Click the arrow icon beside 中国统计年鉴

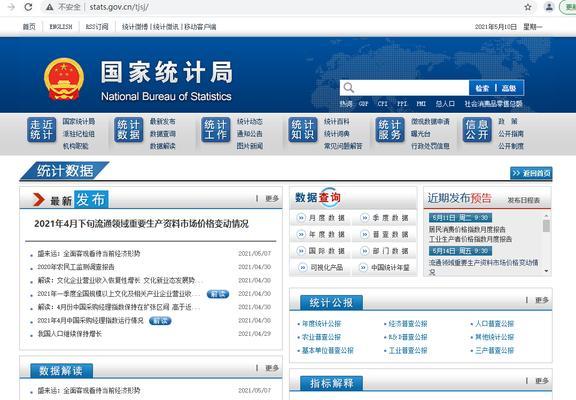(x=363, y=267)
